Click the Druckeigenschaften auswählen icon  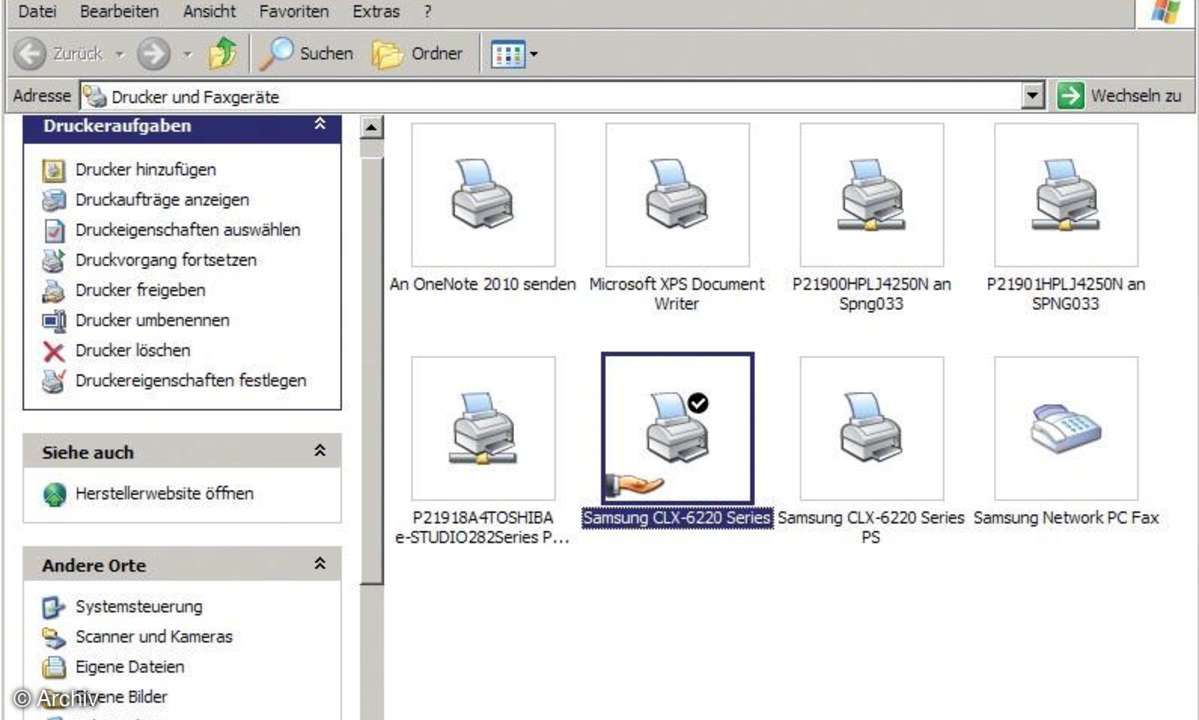[x=54, y=230]
